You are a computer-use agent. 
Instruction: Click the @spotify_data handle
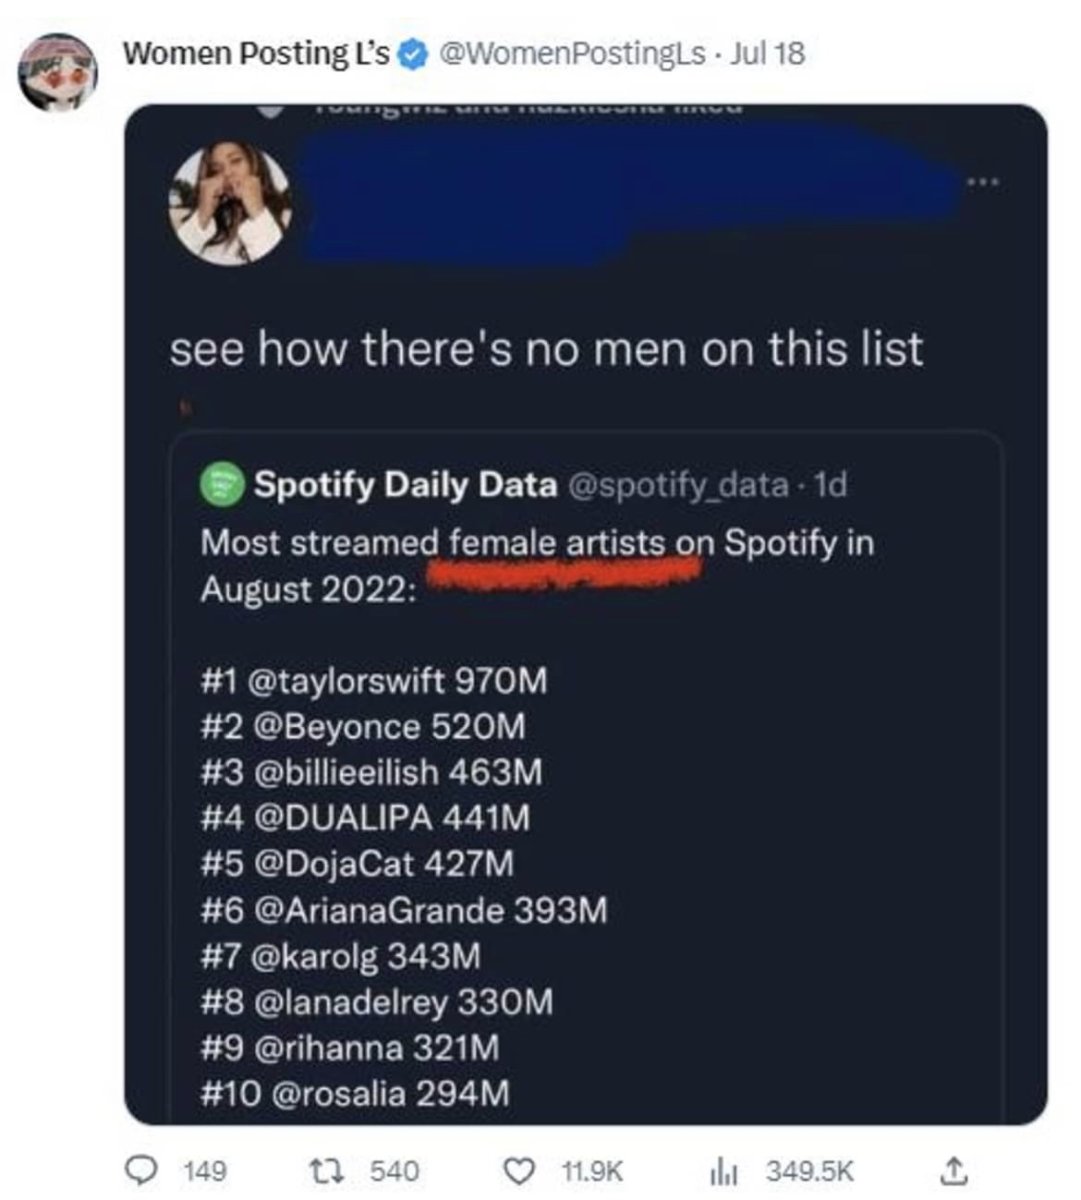pos(678,485)
